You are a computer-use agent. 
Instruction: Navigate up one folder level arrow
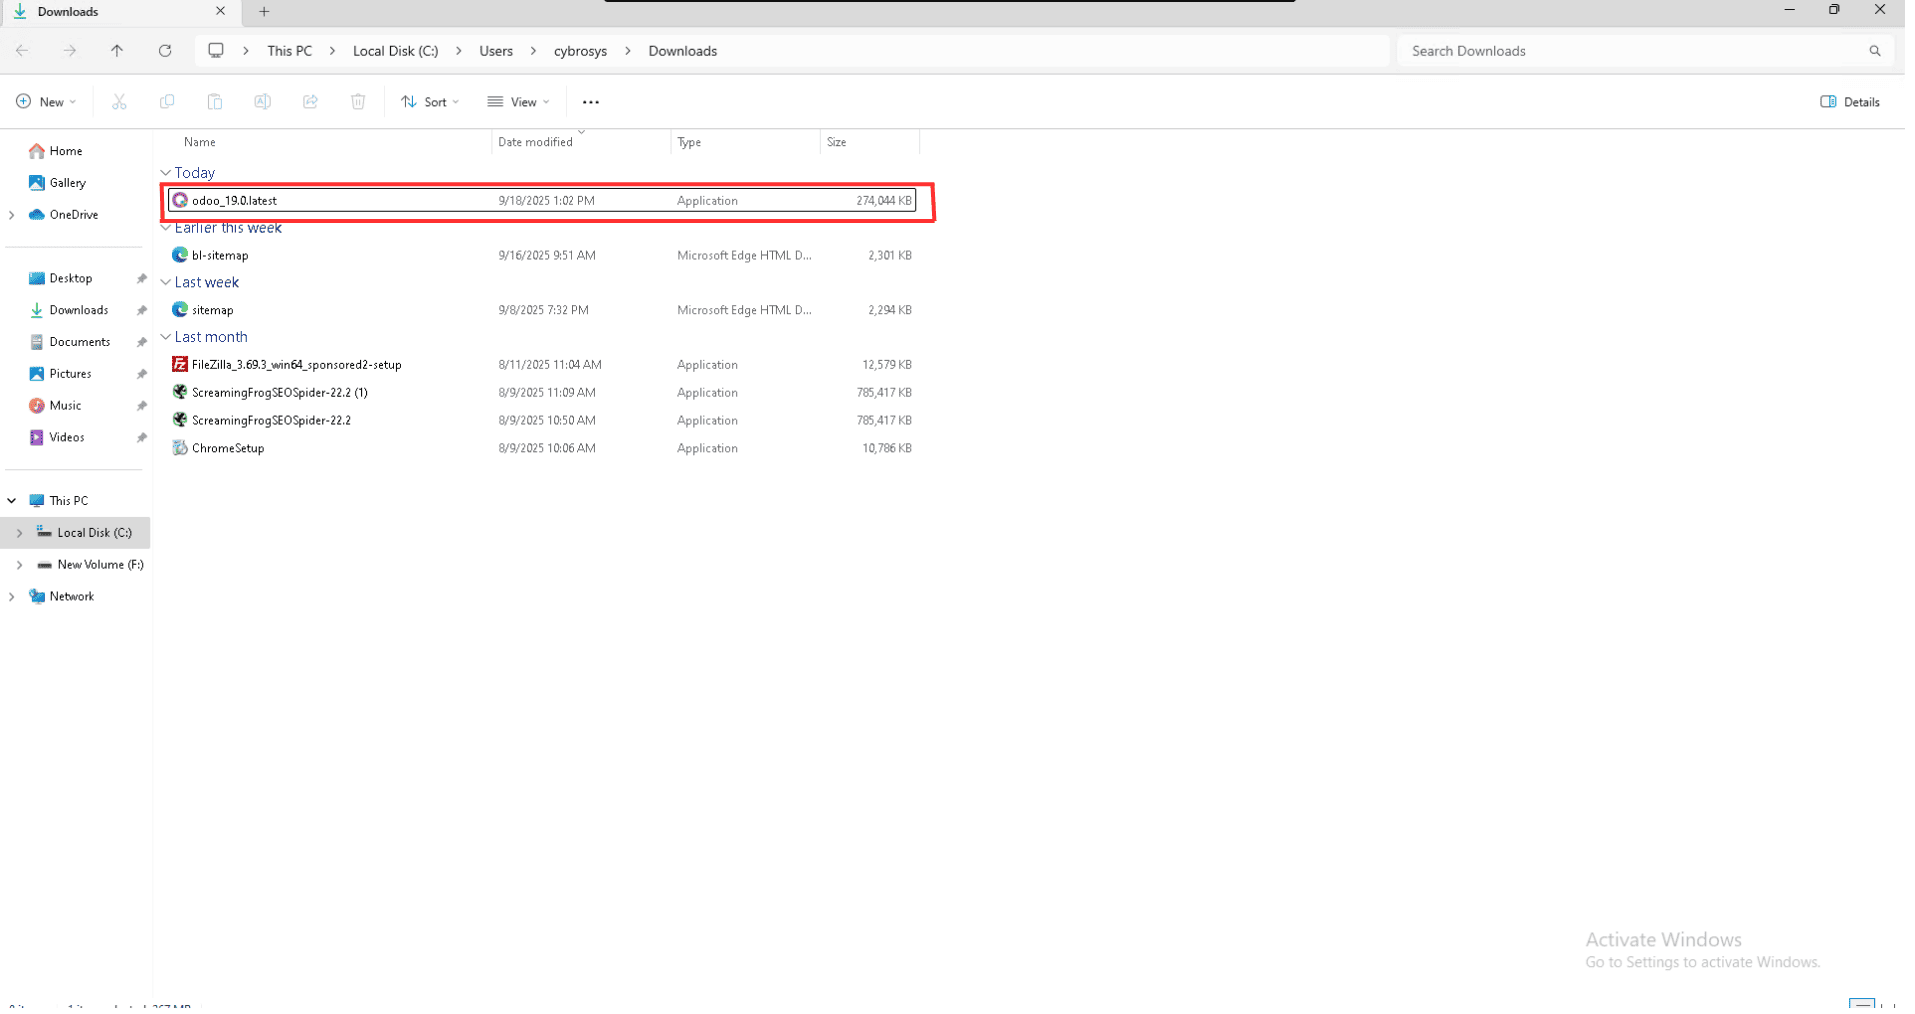[117, 51]
